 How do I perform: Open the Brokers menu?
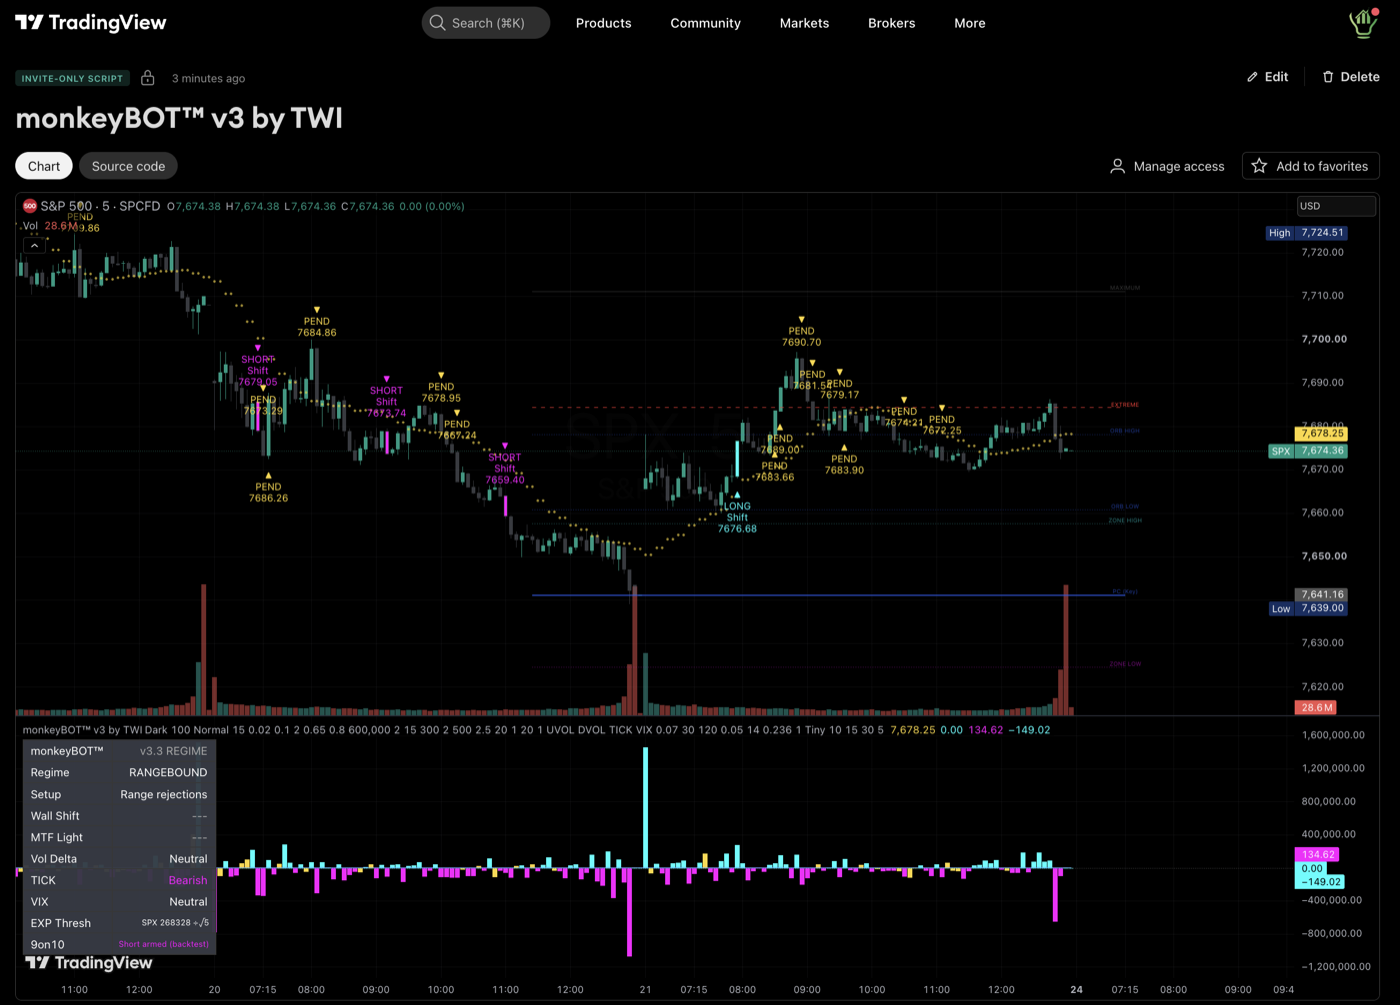tap(891, 23)
